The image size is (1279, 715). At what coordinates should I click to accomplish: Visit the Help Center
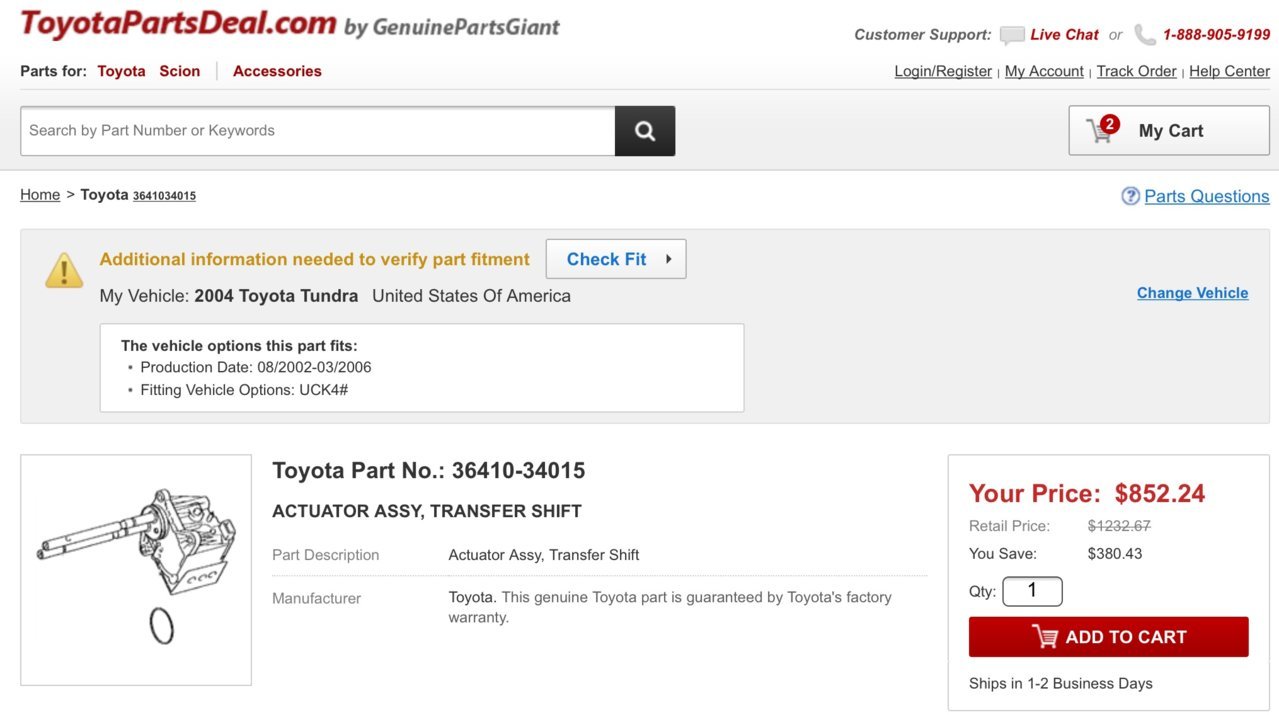coord(1229,71)
